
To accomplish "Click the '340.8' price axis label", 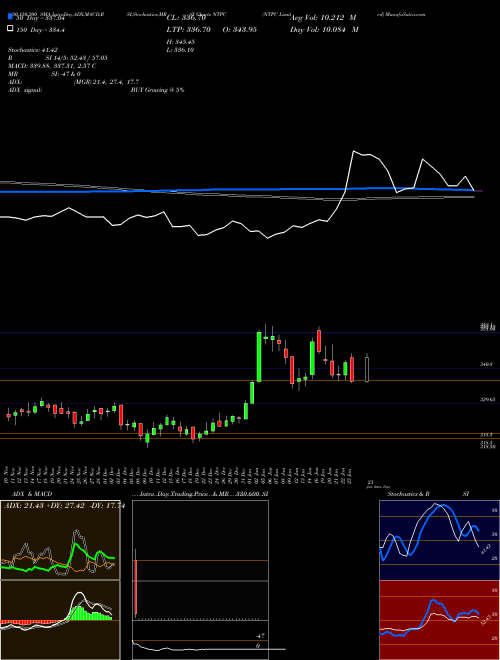I will [x=486, y=365].
